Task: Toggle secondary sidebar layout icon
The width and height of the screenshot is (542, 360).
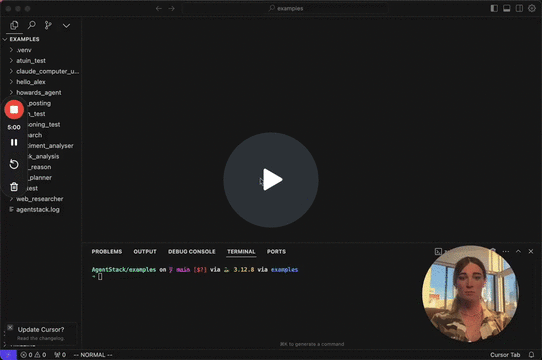Action: (519, 8)
